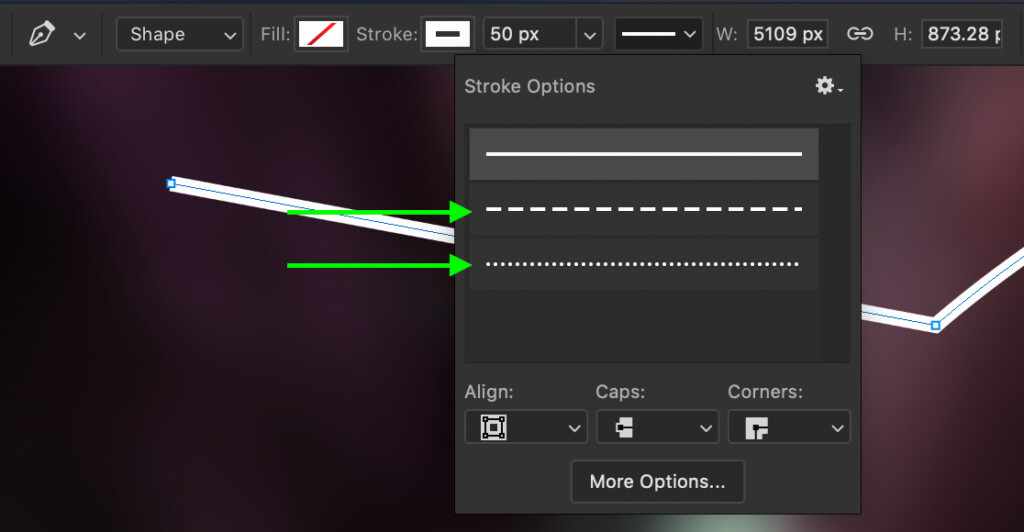Image resolution: width=1024 pixels, height=532 pixels.
Task: Click the Corners style icon
Action: click(756, 428)
